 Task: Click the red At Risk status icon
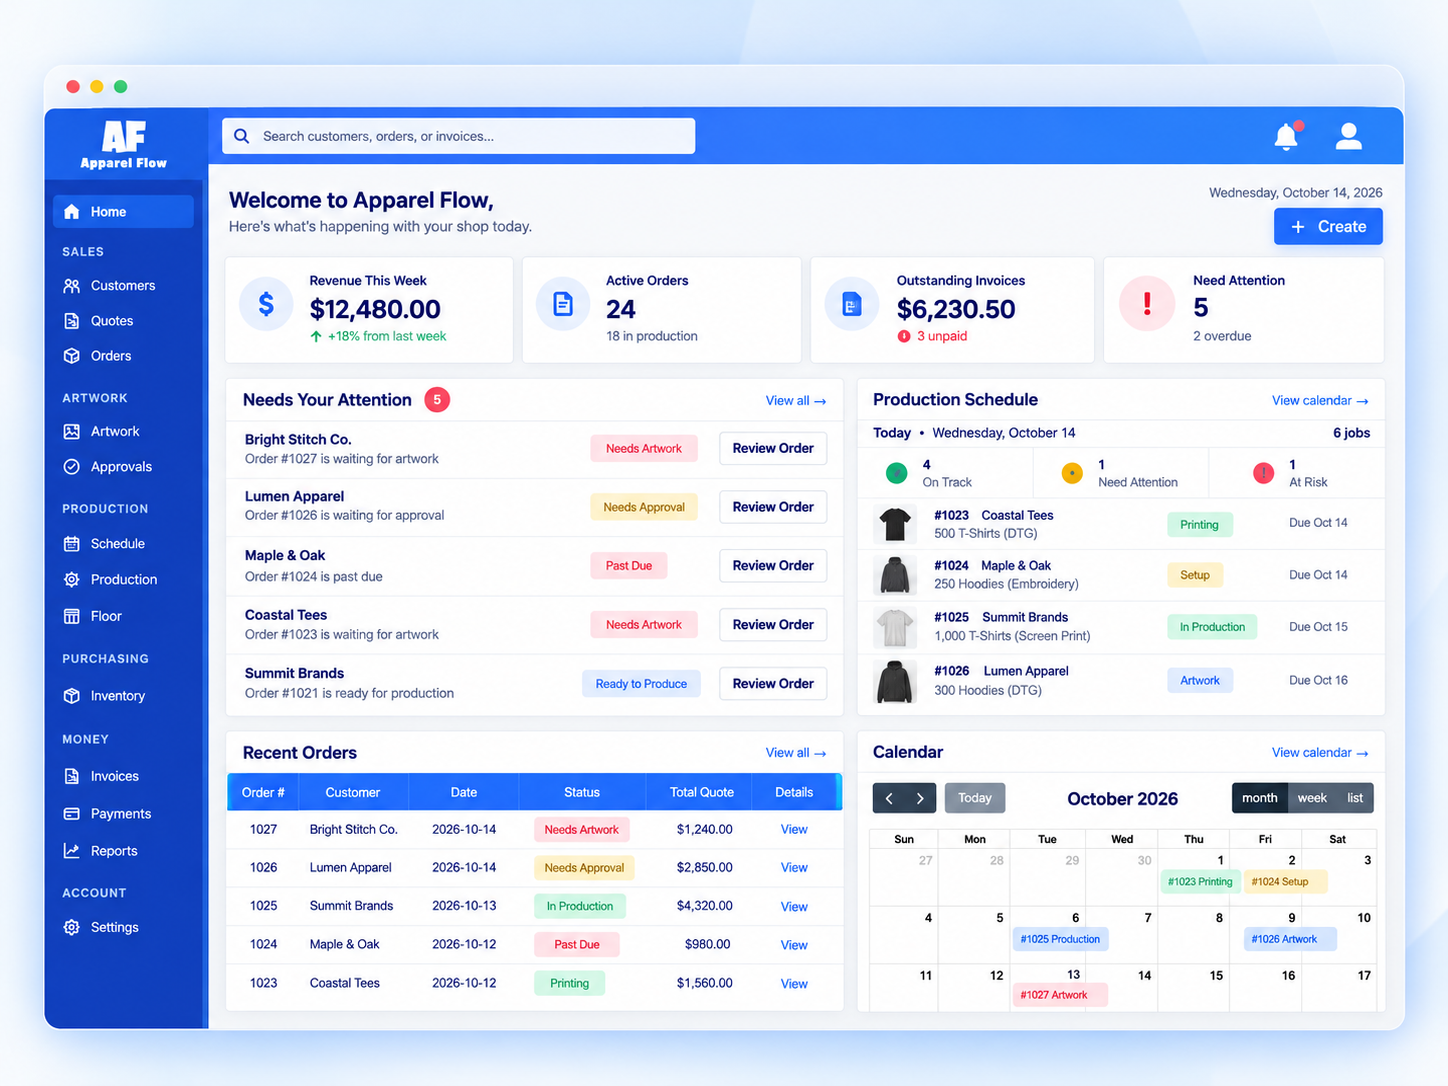1264,473
